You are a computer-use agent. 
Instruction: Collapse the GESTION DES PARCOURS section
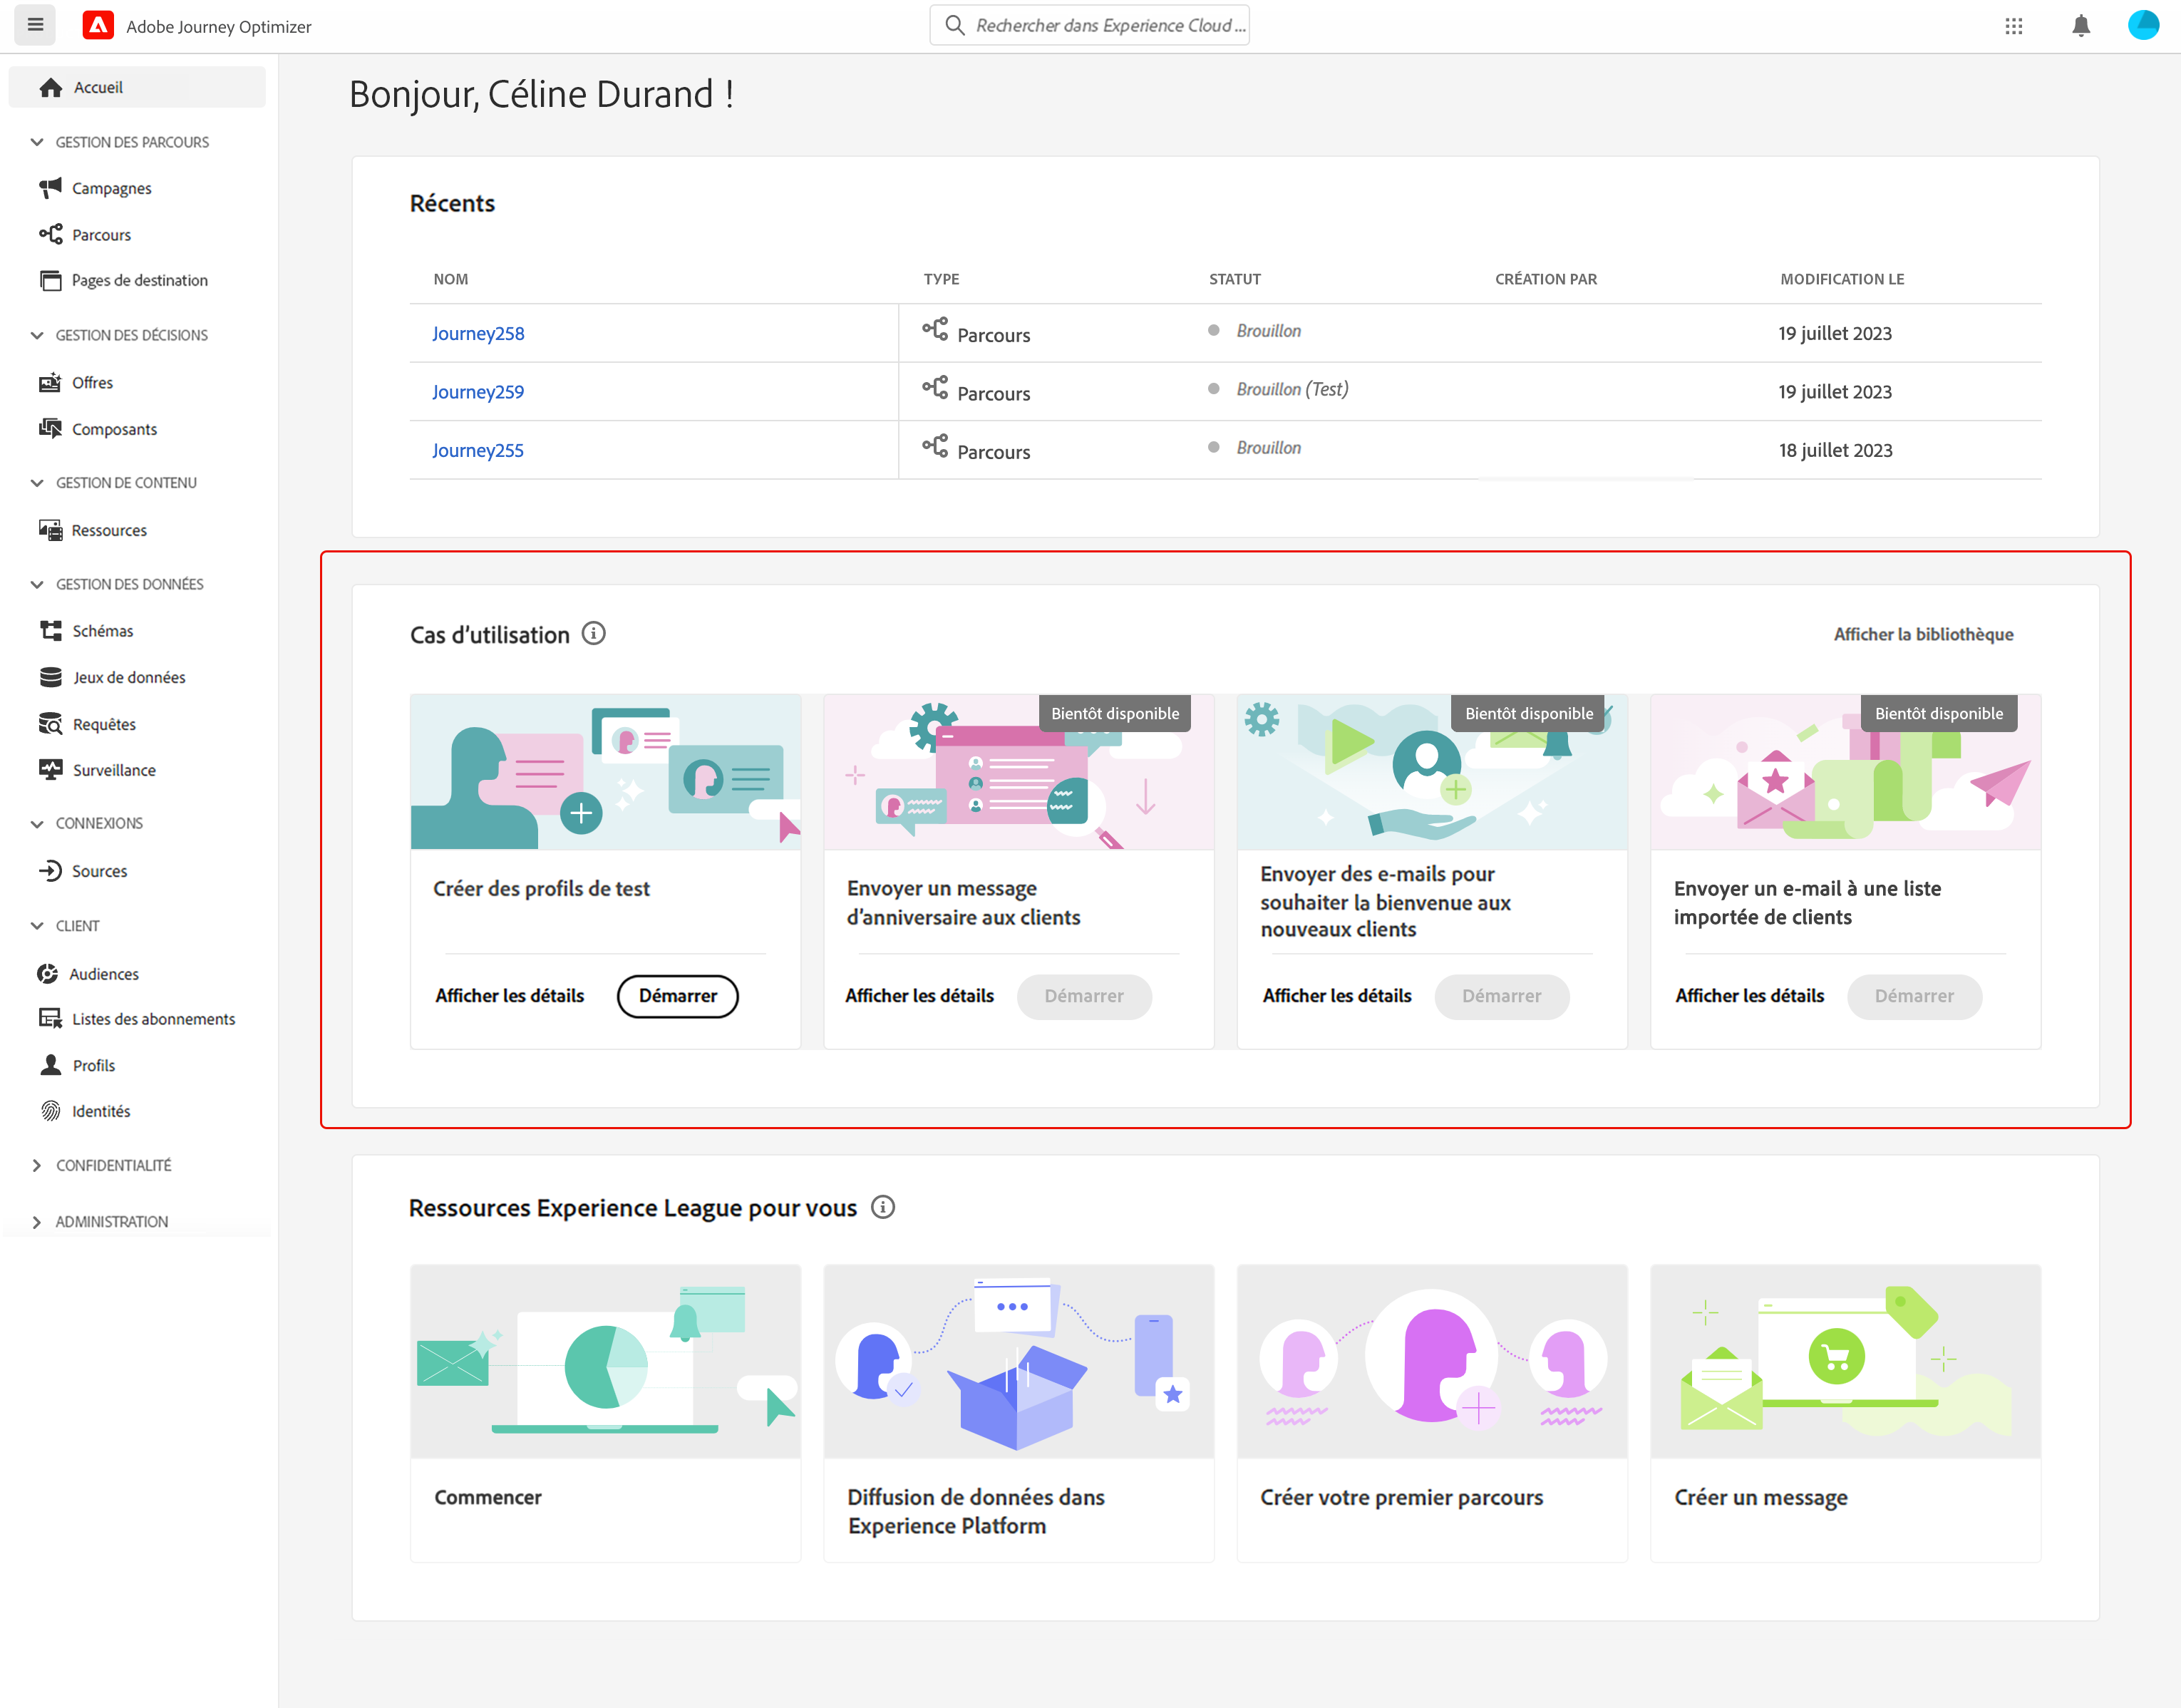click(37, 142)
